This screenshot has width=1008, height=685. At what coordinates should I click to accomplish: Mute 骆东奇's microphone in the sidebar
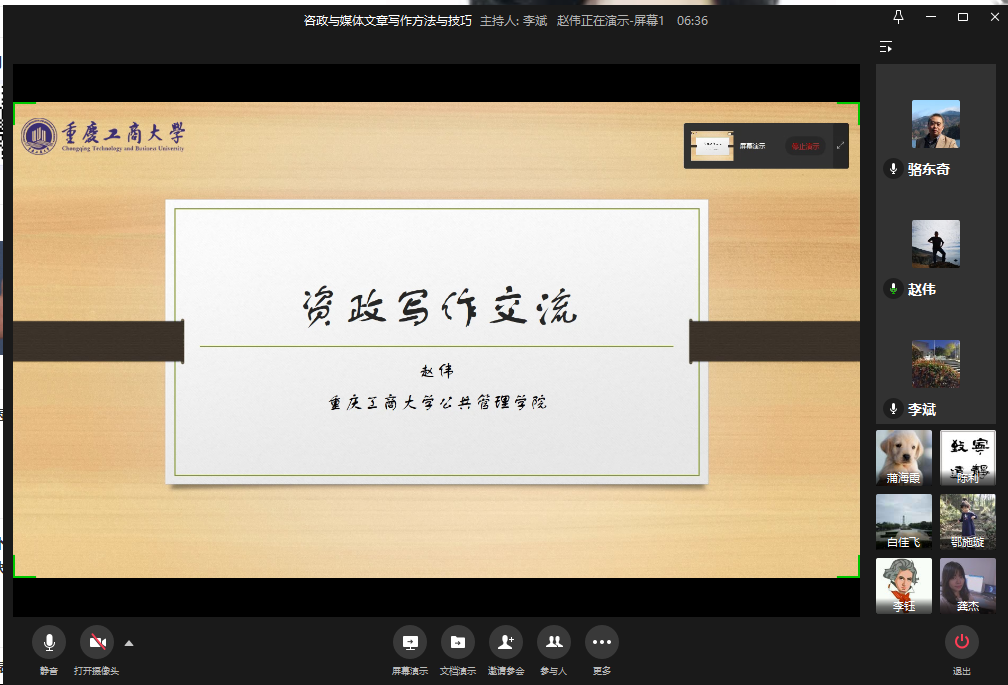pyautogui.click(x=893, y=169)
